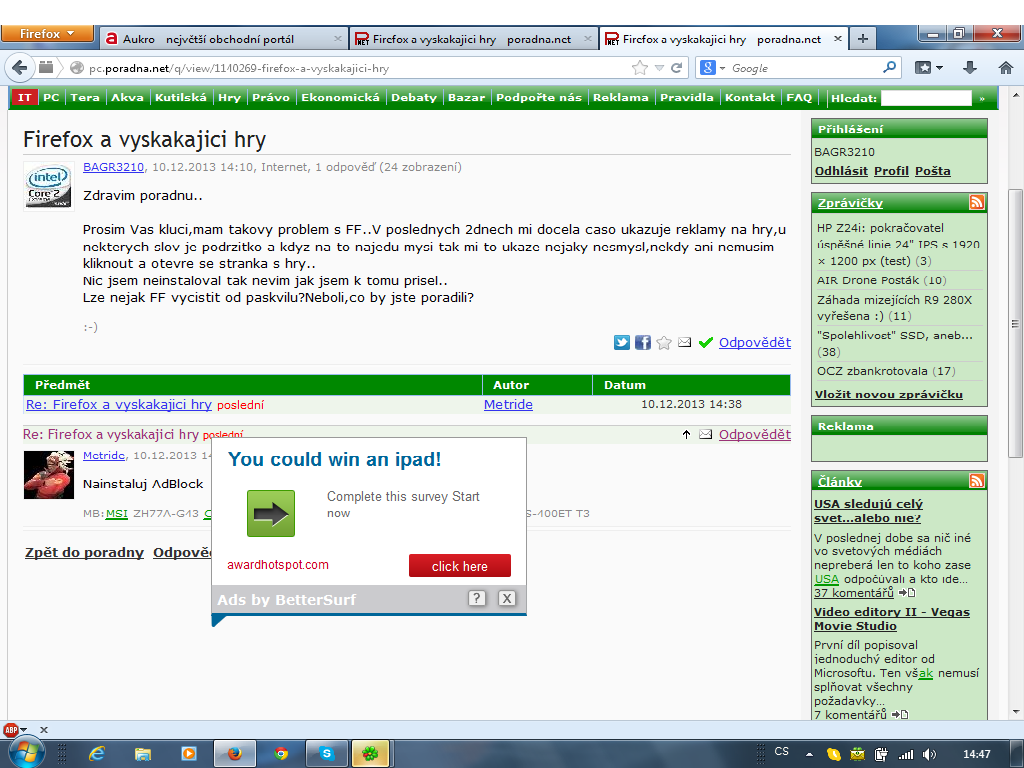The height and width of the screenshot is (768, 1024).
Task: Click the 14:47 taskbar clock
Action: [976, 754]
